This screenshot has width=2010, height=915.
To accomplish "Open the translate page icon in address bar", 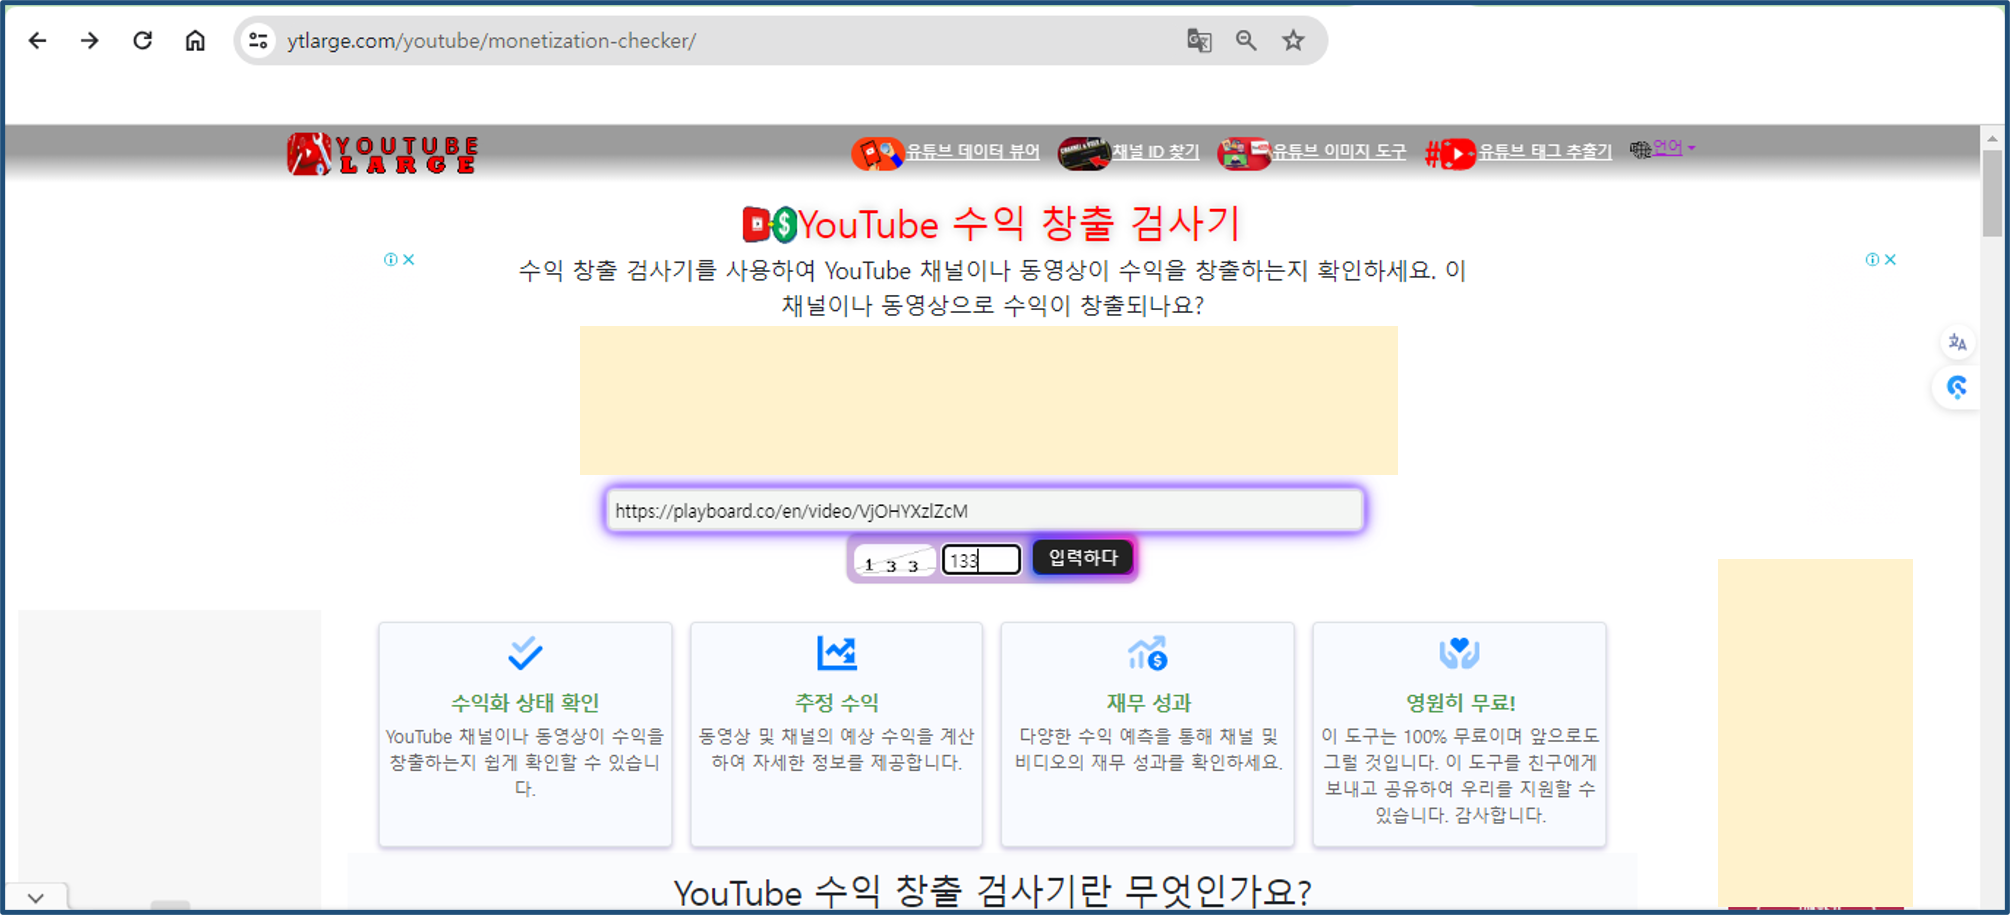I will [1199, 40].
